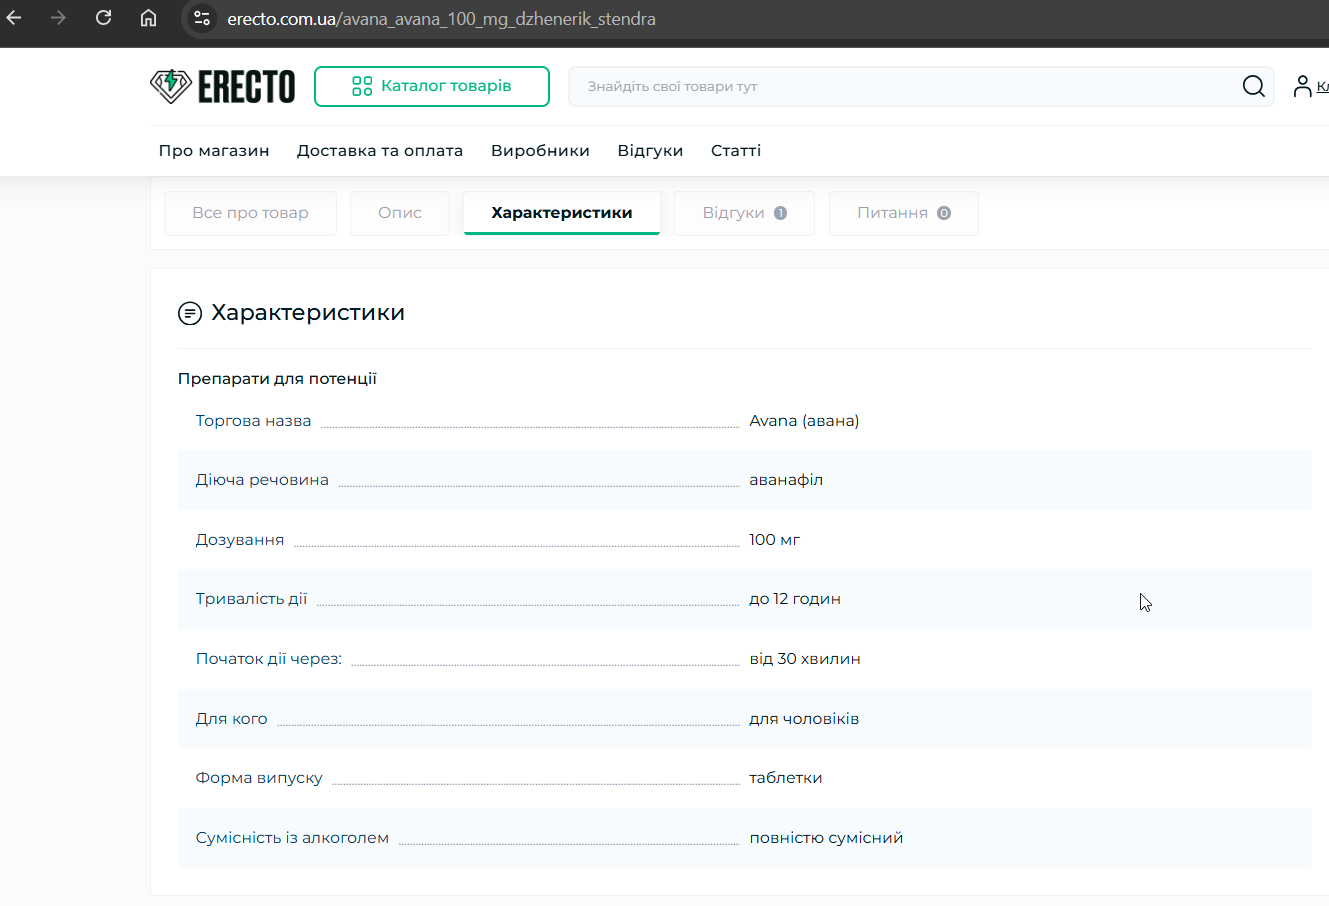The width and height of the screenshot is (1329, 906).
Task: Select the value Avana (авана)
Action: [x=804, y=421]
